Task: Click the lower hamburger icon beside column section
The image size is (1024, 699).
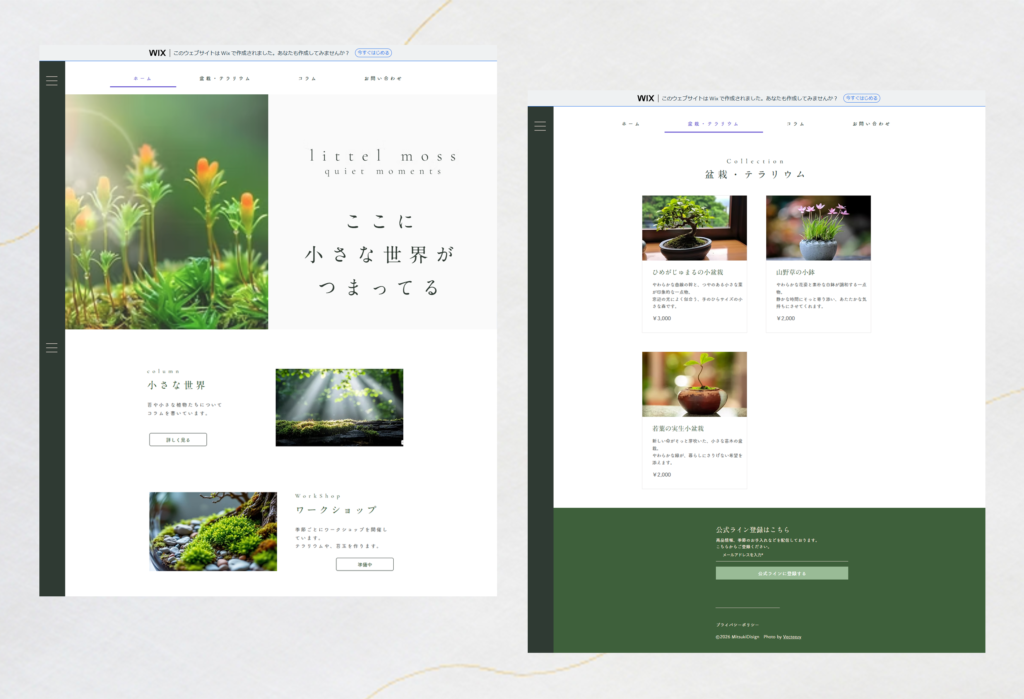Action: (52, 347)
